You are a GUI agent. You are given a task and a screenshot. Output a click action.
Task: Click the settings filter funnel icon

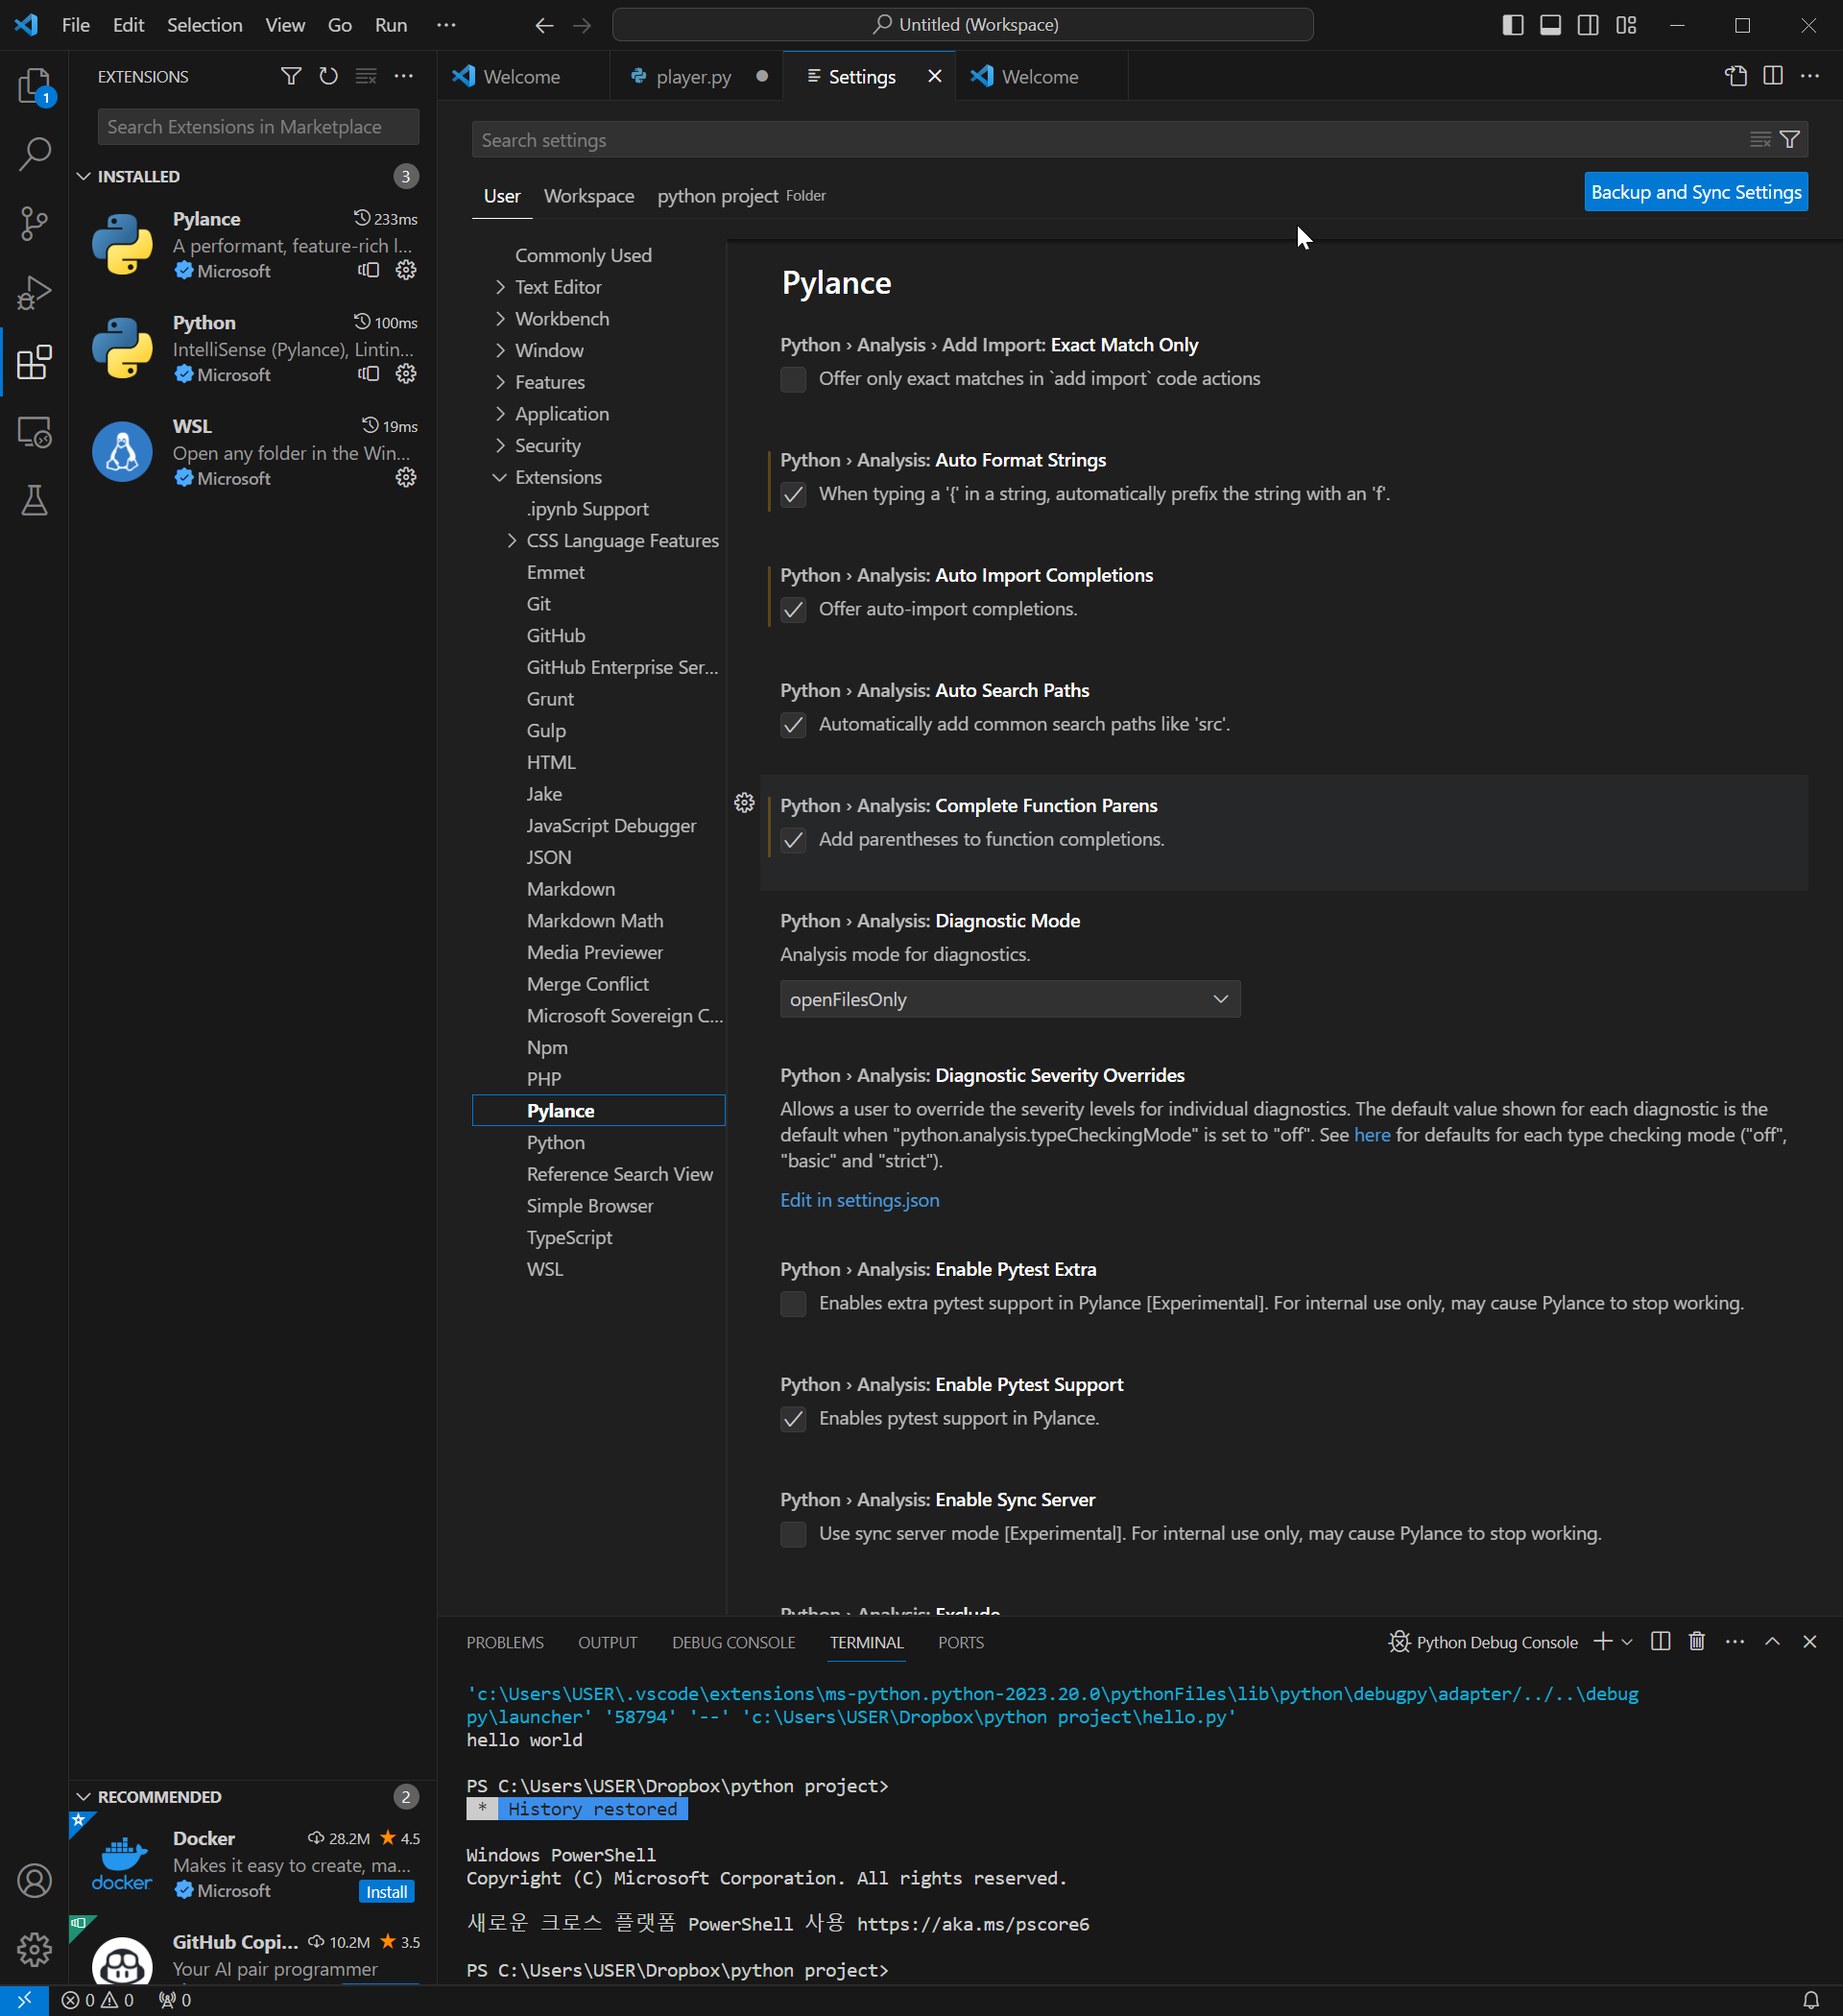point(1790,140)
